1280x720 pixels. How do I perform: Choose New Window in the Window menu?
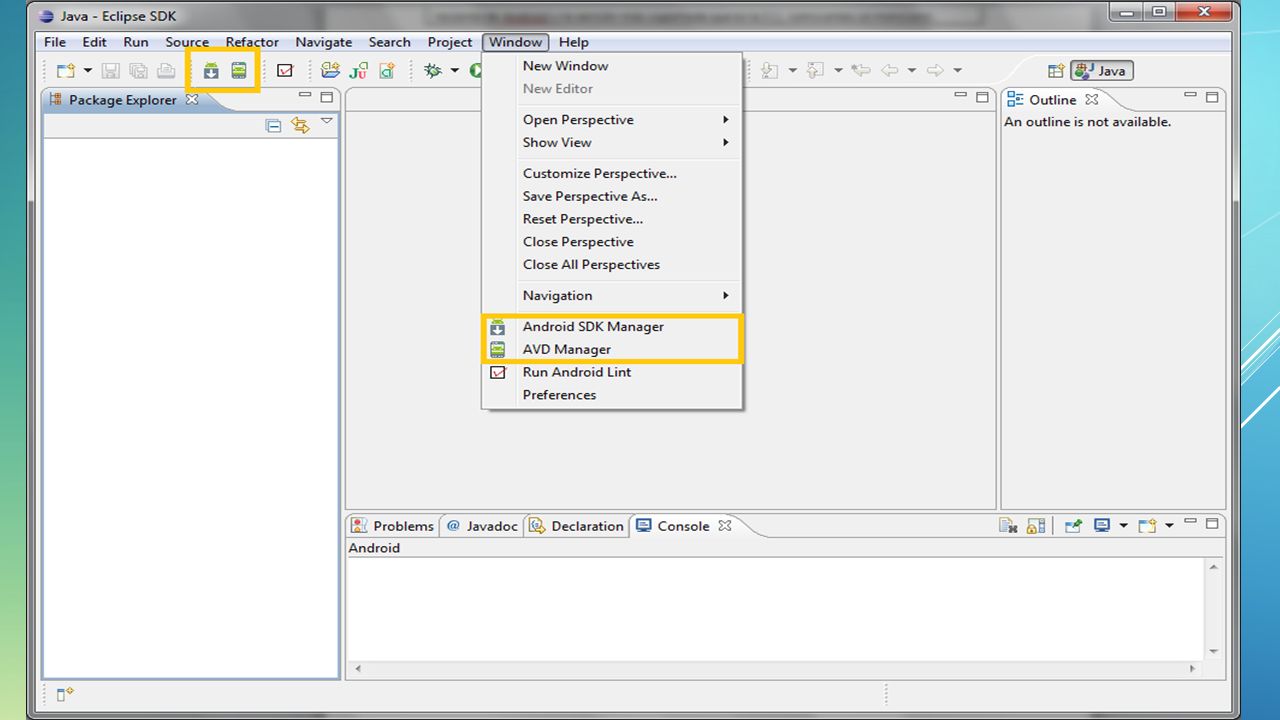click(x=612, y=65)
